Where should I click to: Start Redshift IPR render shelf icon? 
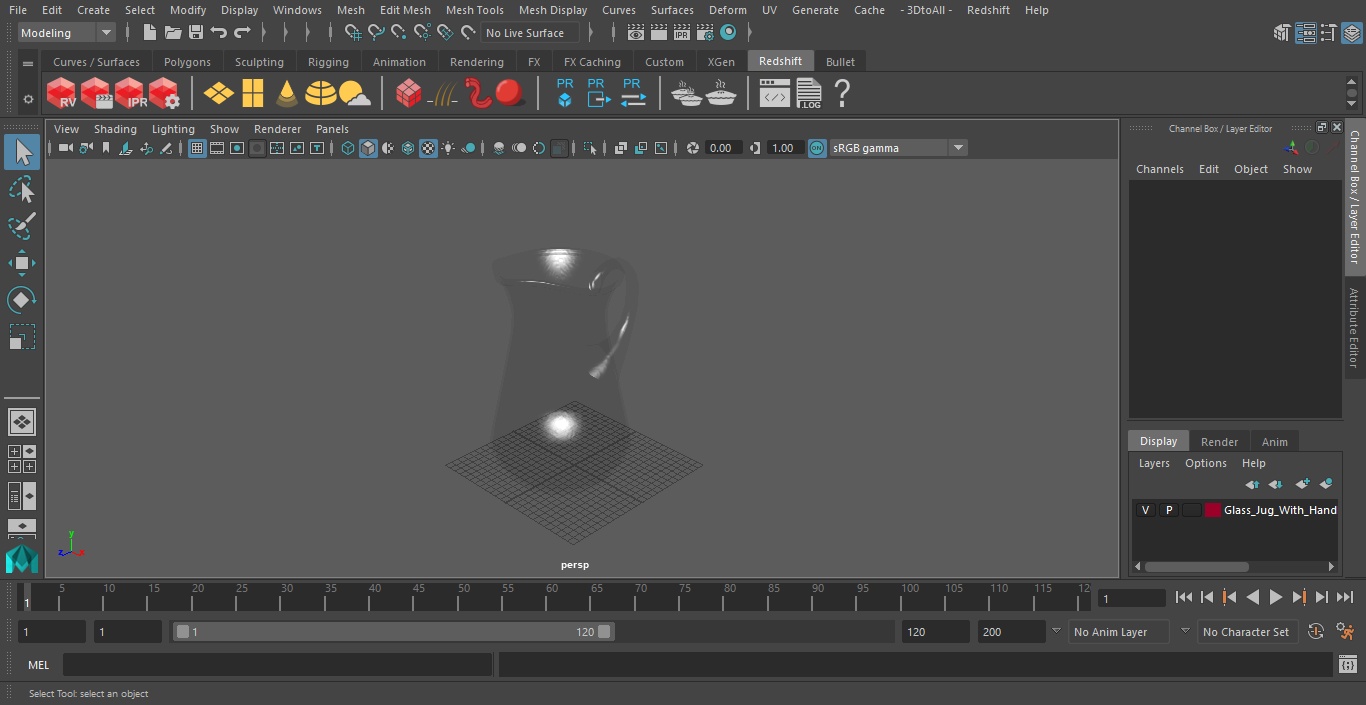coord(130,94)
